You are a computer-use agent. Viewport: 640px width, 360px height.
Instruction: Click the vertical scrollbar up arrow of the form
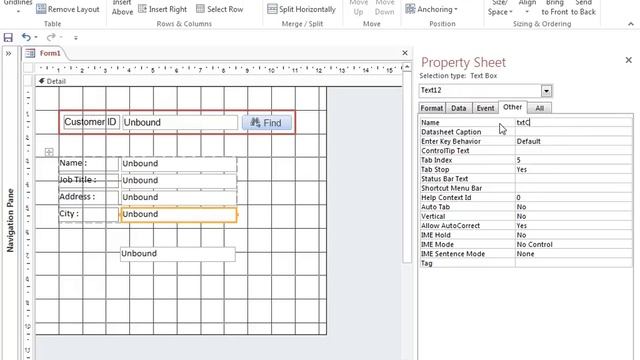[407, 67]
